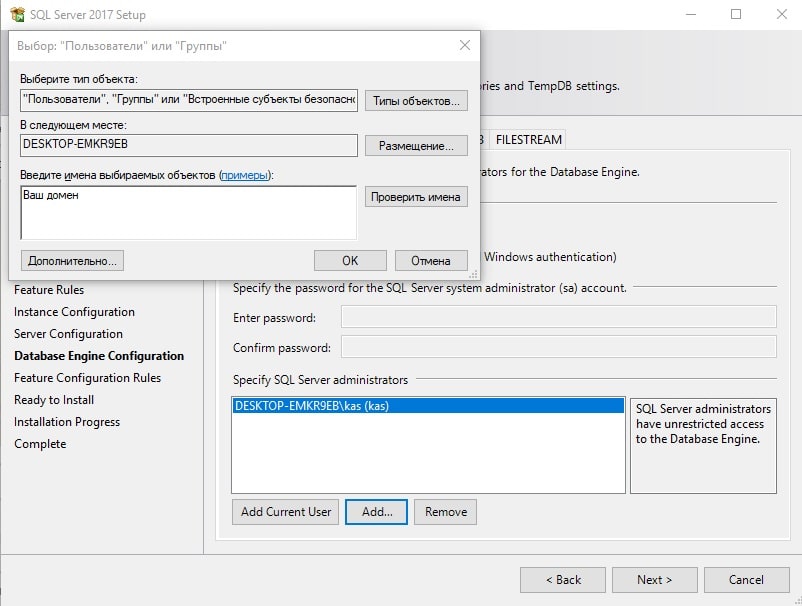Click the Add... administrators button
The height and width of the screenshot is (606, 802).
[x=376, y=512]
